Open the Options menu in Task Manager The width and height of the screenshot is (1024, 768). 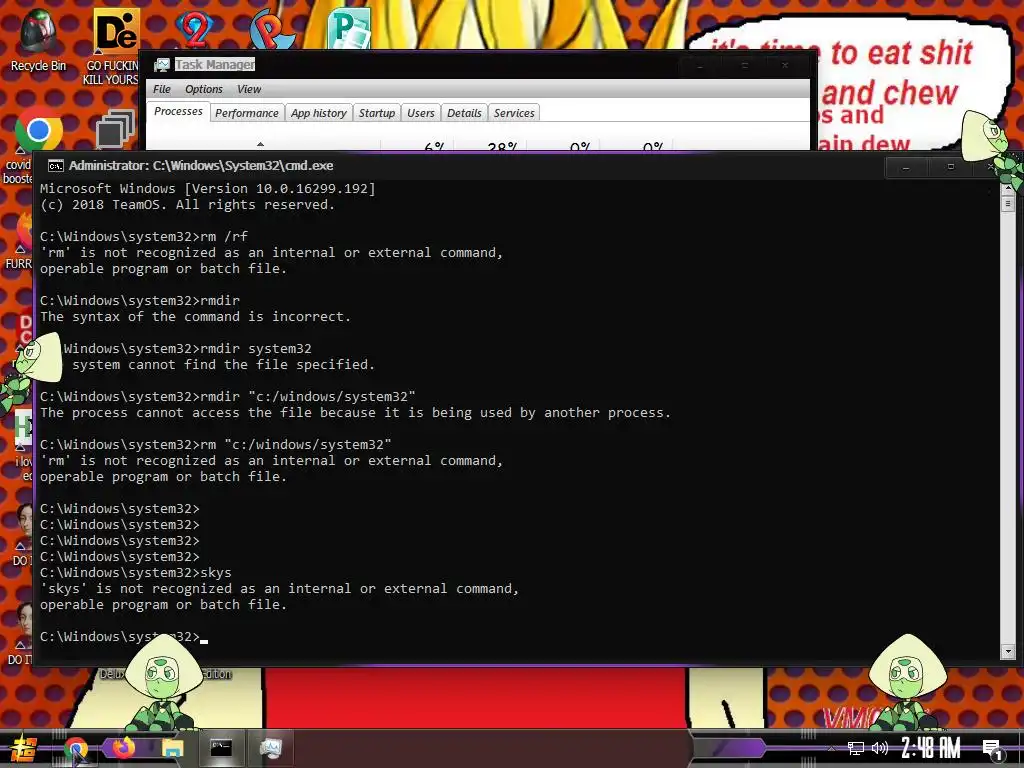pyautogui.click(x=203, y=89)
